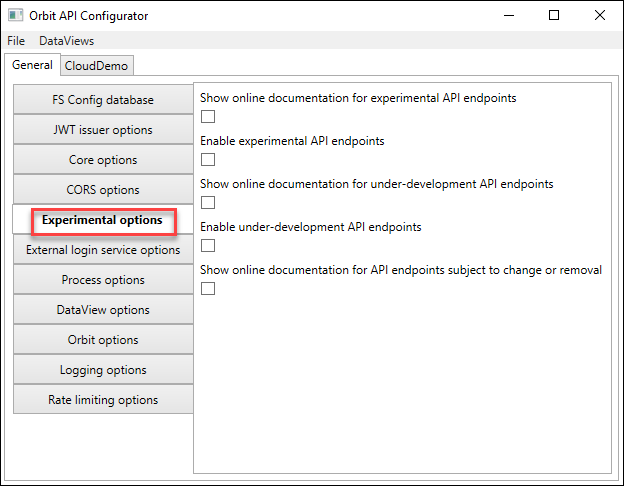The image size is (624, 486).
Task: Maximize the Orbit API Configurator window
Action: [x=554, y=16]
